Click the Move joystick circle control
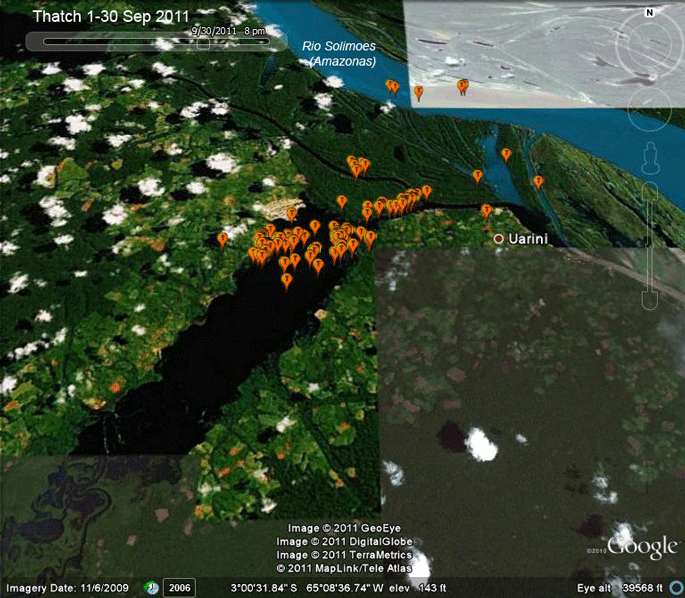The image size is (685, 598). click(x=649, y=109)
